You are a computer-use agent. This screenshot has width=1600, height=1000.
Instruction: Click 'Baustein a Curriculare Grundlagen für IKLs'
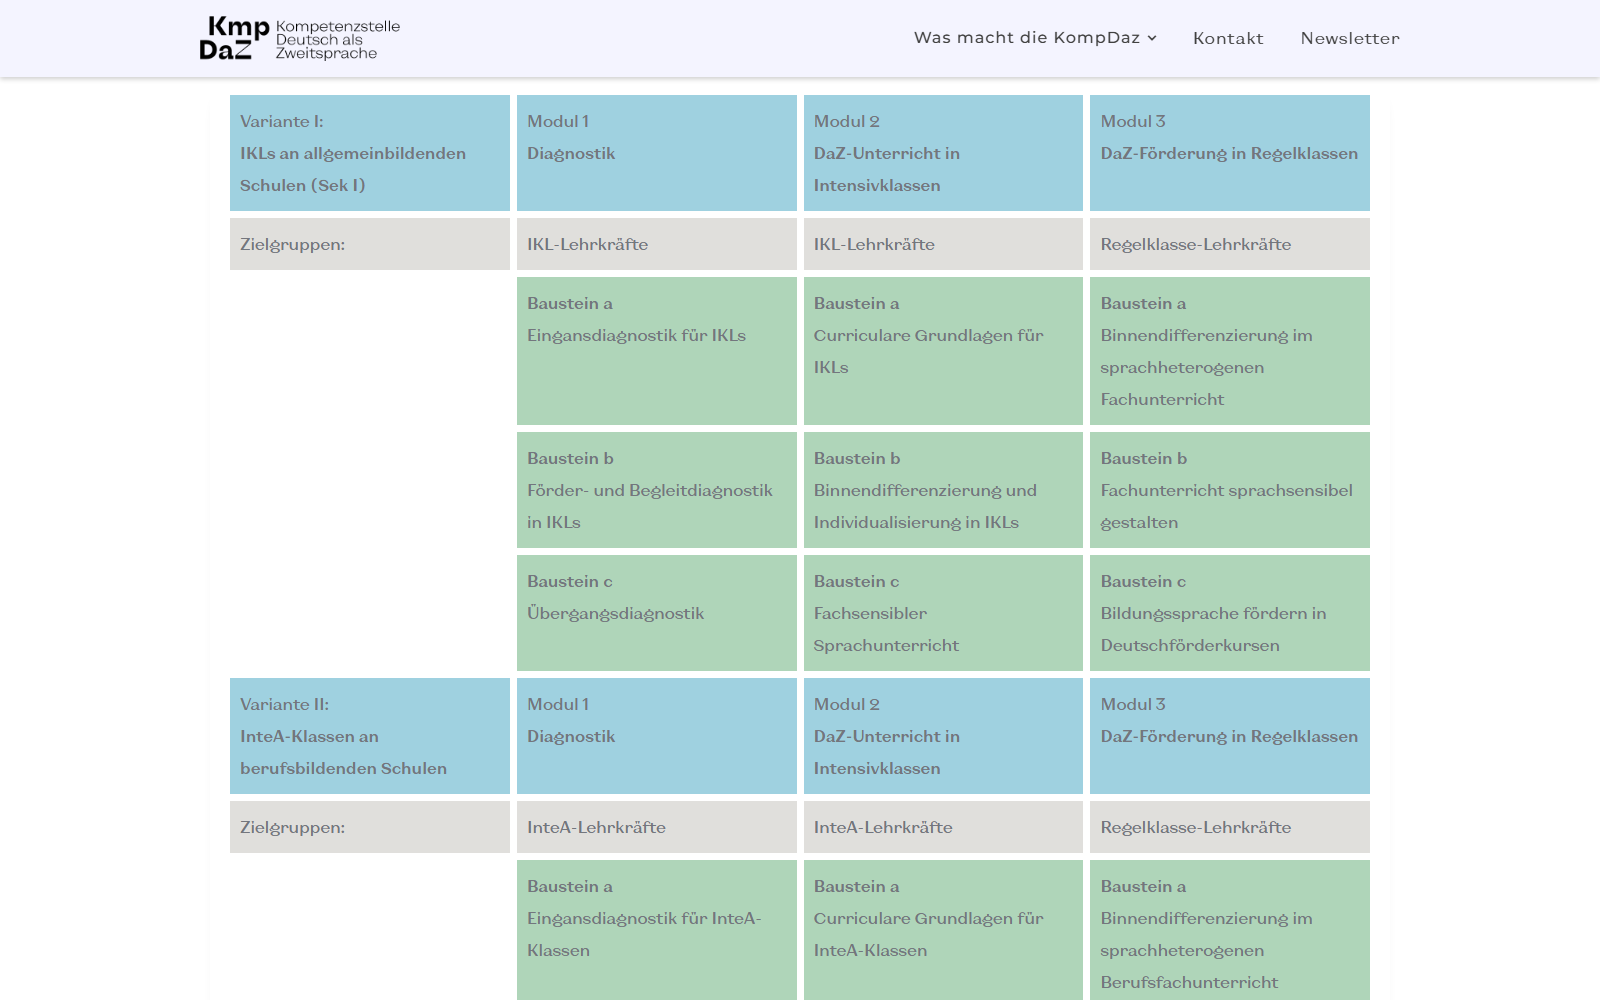click(943, 351)
